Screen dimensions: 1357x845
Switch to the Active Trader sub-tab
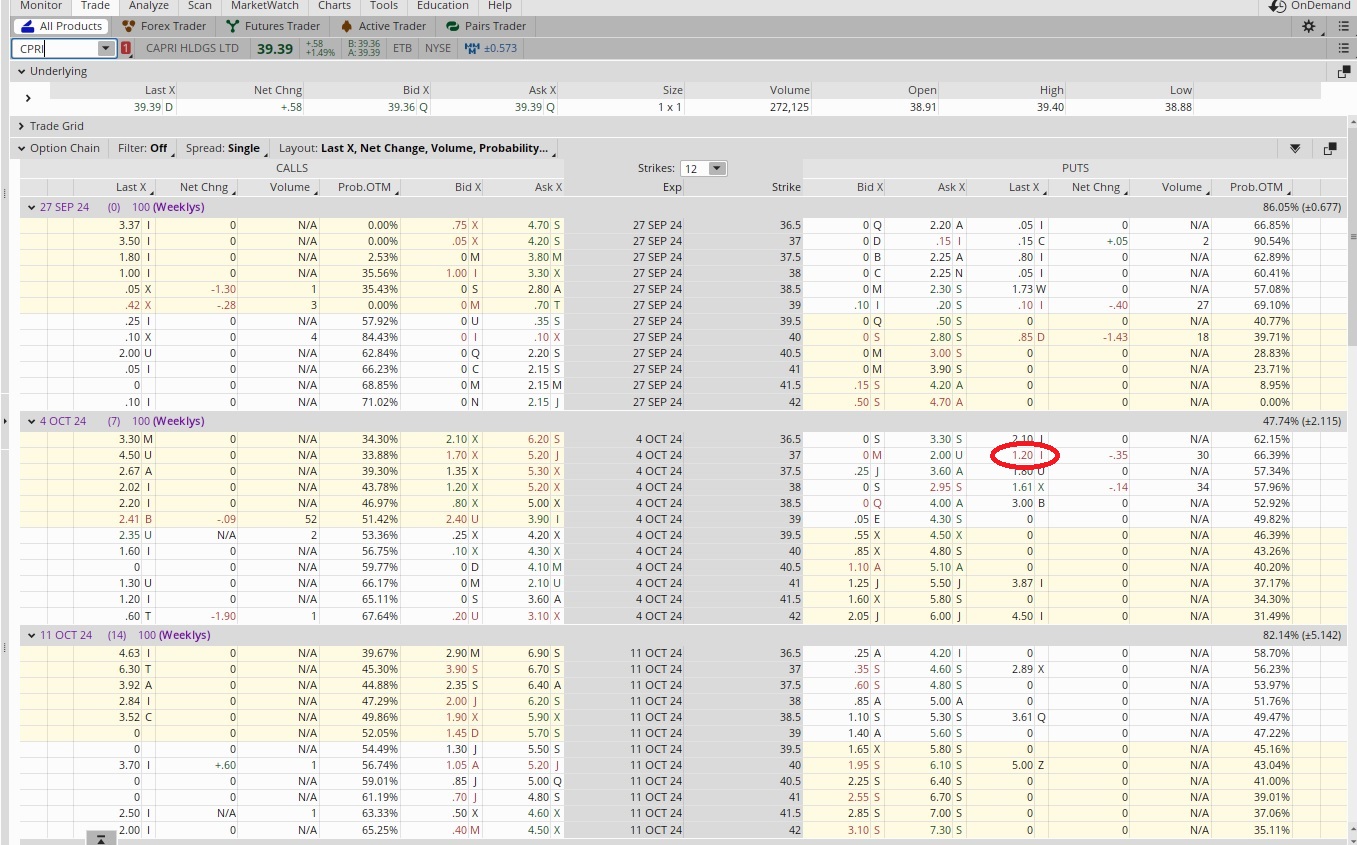(383, 26)
